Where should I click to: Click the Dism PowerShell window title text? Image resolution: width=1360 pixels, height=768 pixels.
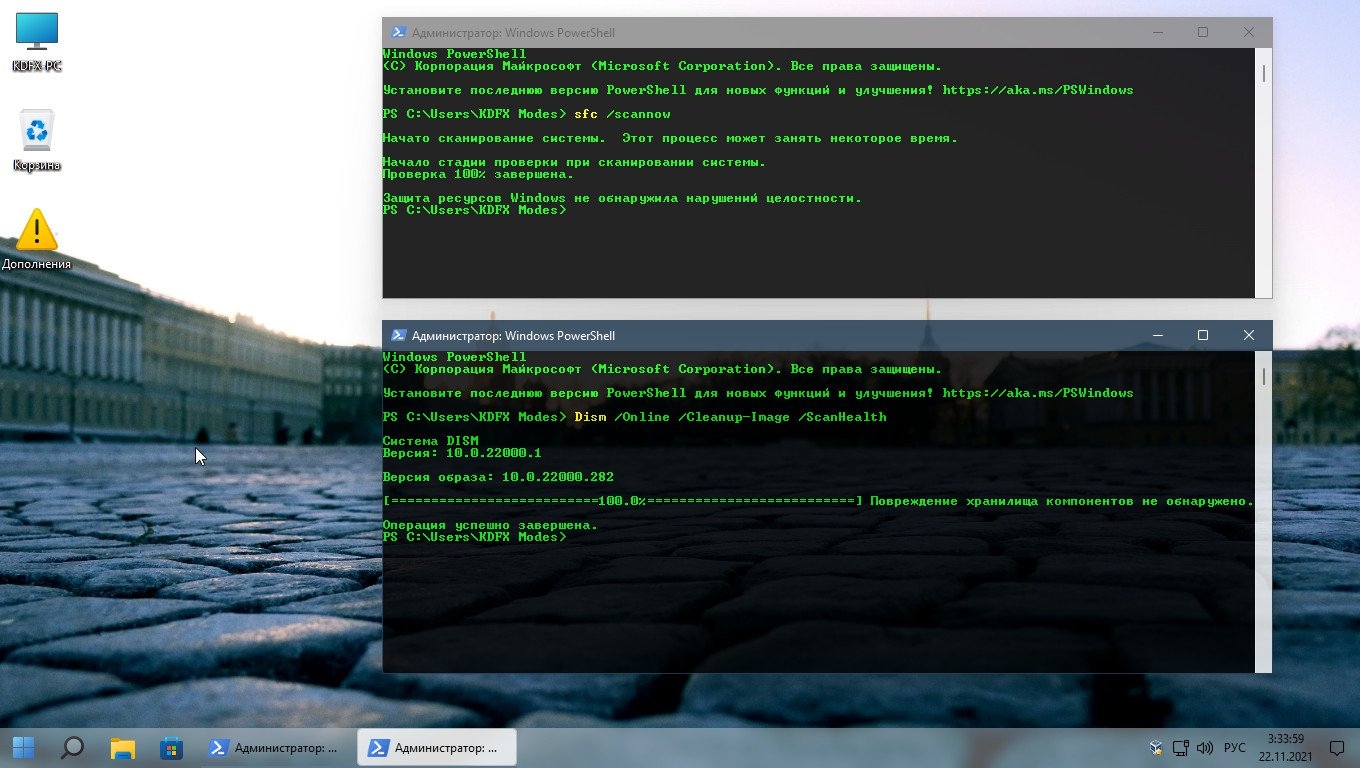click(x=513, y=335)
